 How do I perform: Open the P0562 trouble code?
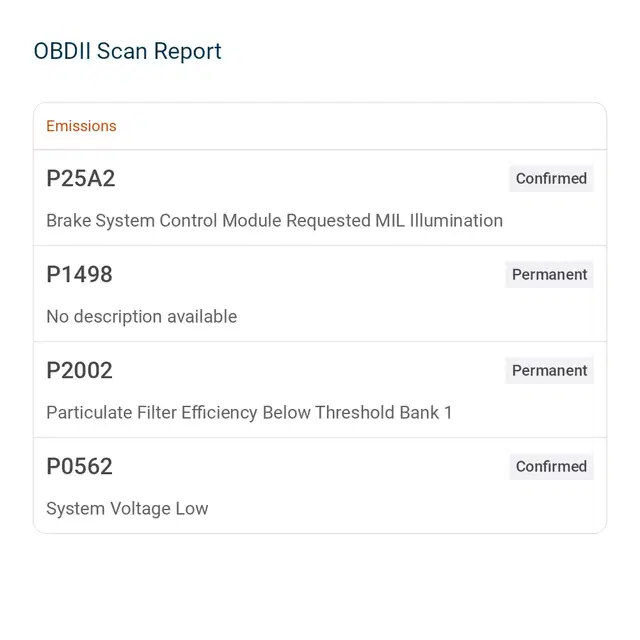79,466
